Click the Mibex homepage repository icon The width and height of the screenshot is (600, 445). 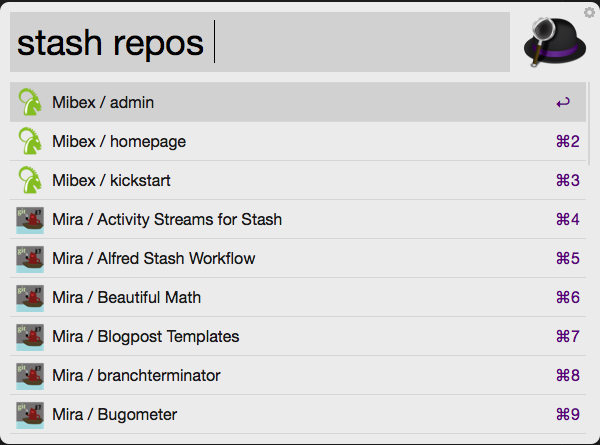[30, 142]
